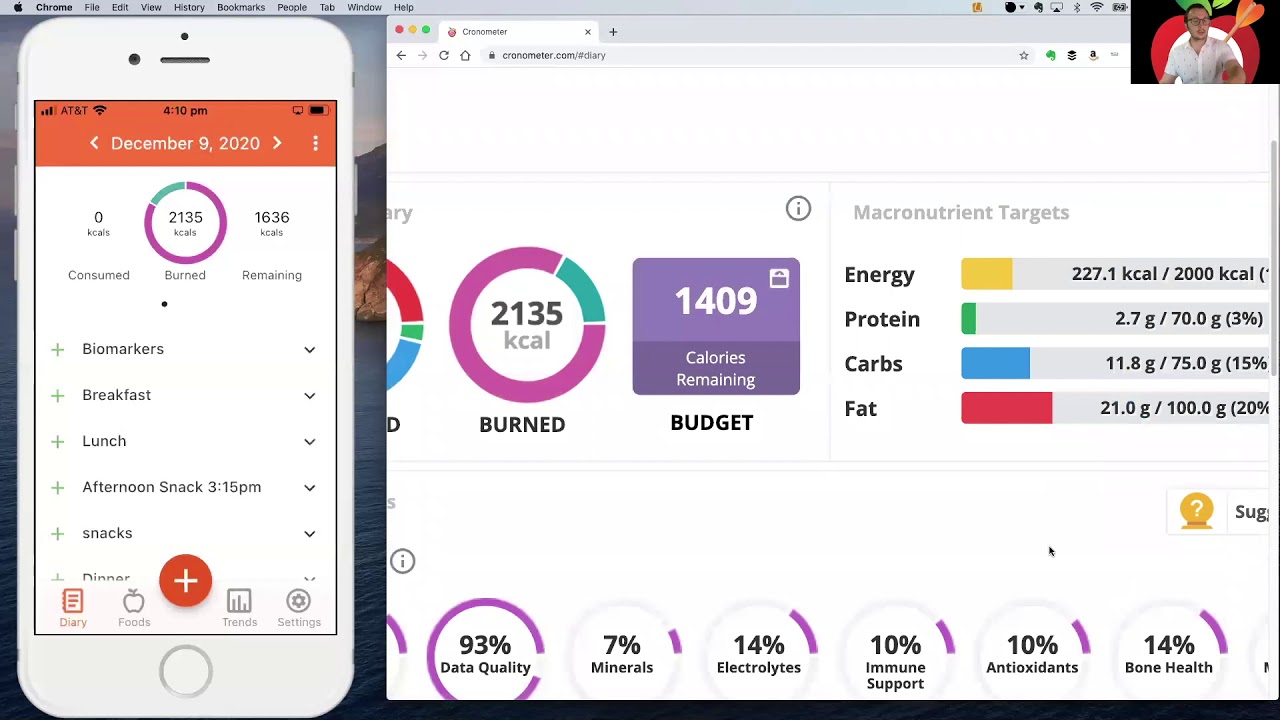Image resolution: width=1280 pixels, height=720 pixels.
Task: Reload the Cronometer page
Action: click(x=444, y=55)
